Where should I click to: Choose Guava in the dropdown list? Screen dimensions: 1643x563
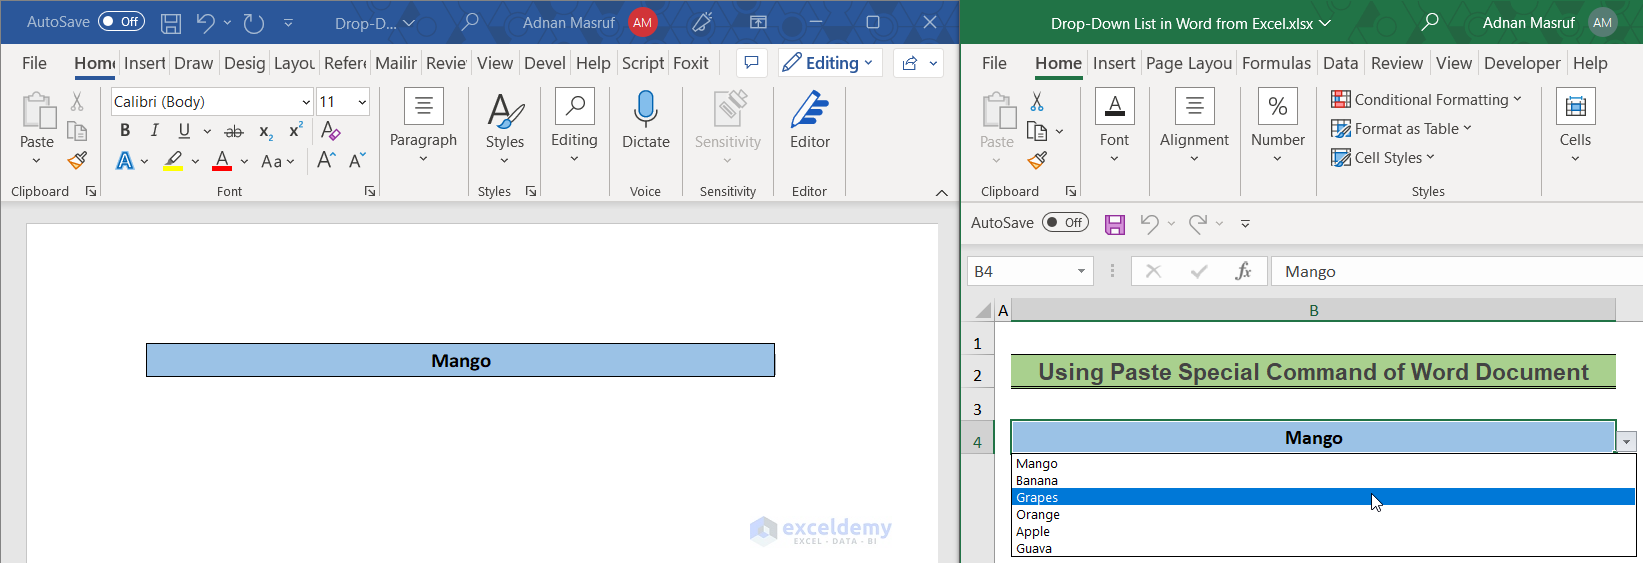pyautogui.click(x=1323, y=548)
